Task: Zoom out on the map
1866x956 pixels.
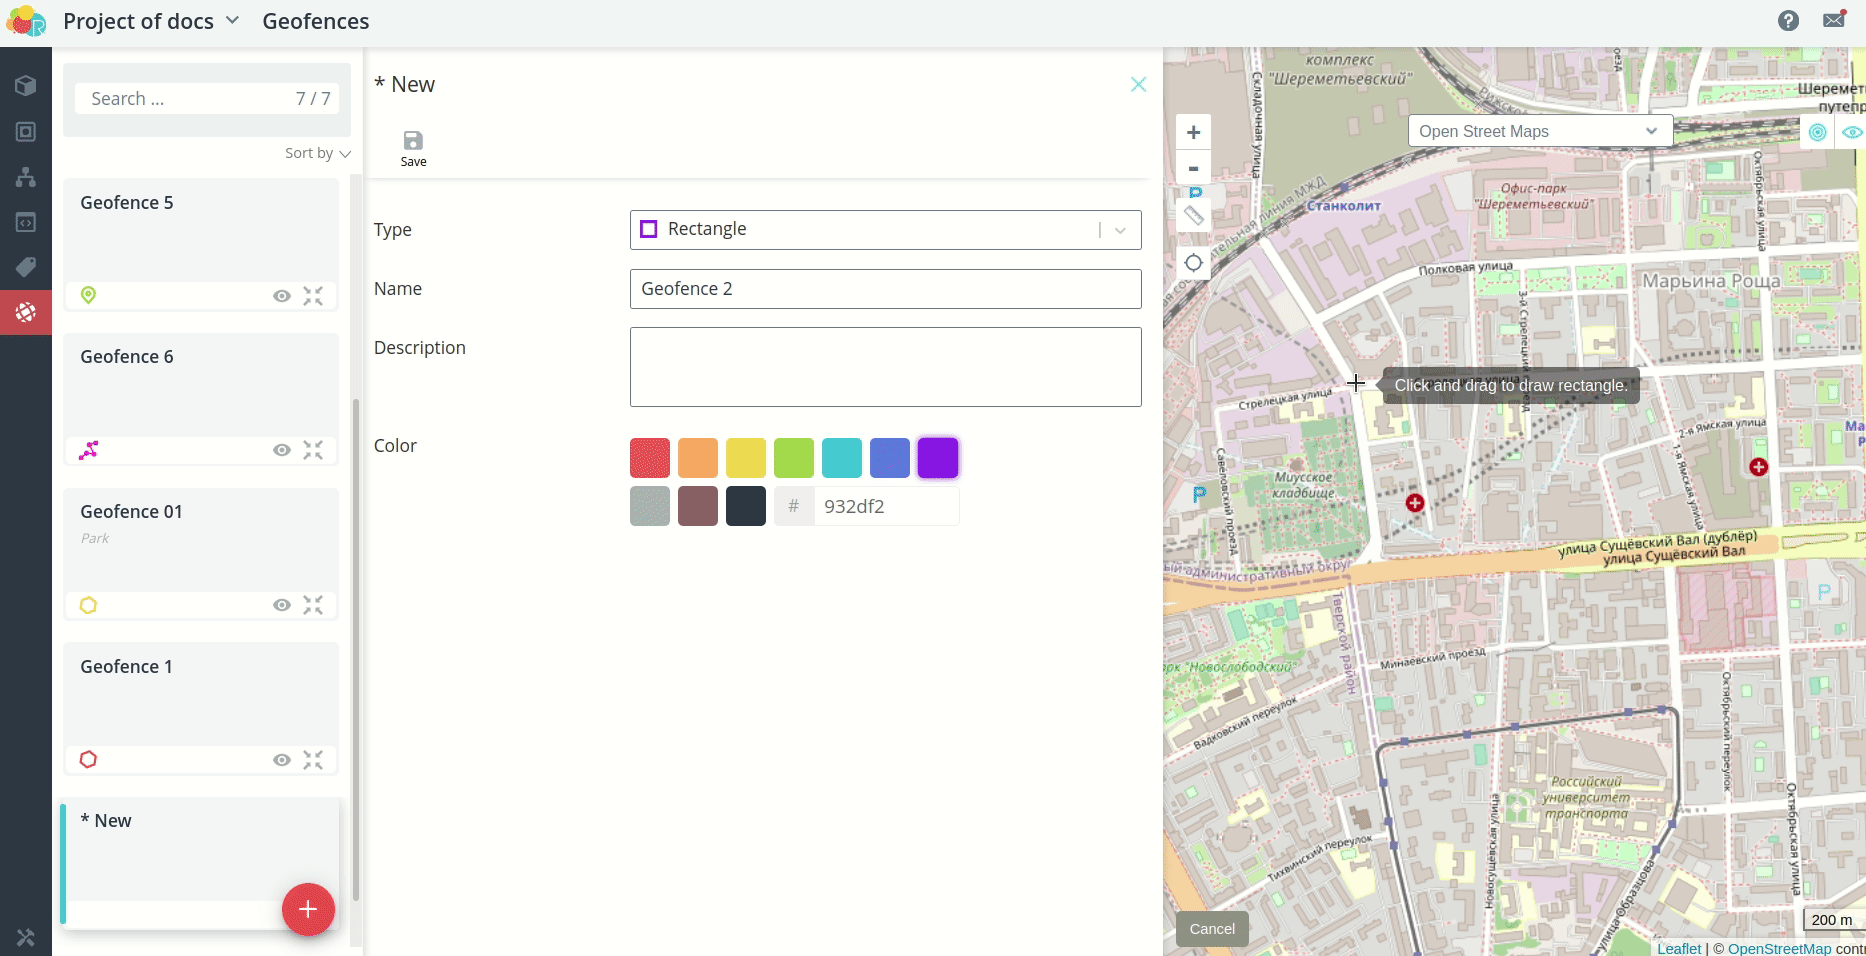Action: (x=1193, y=168)
